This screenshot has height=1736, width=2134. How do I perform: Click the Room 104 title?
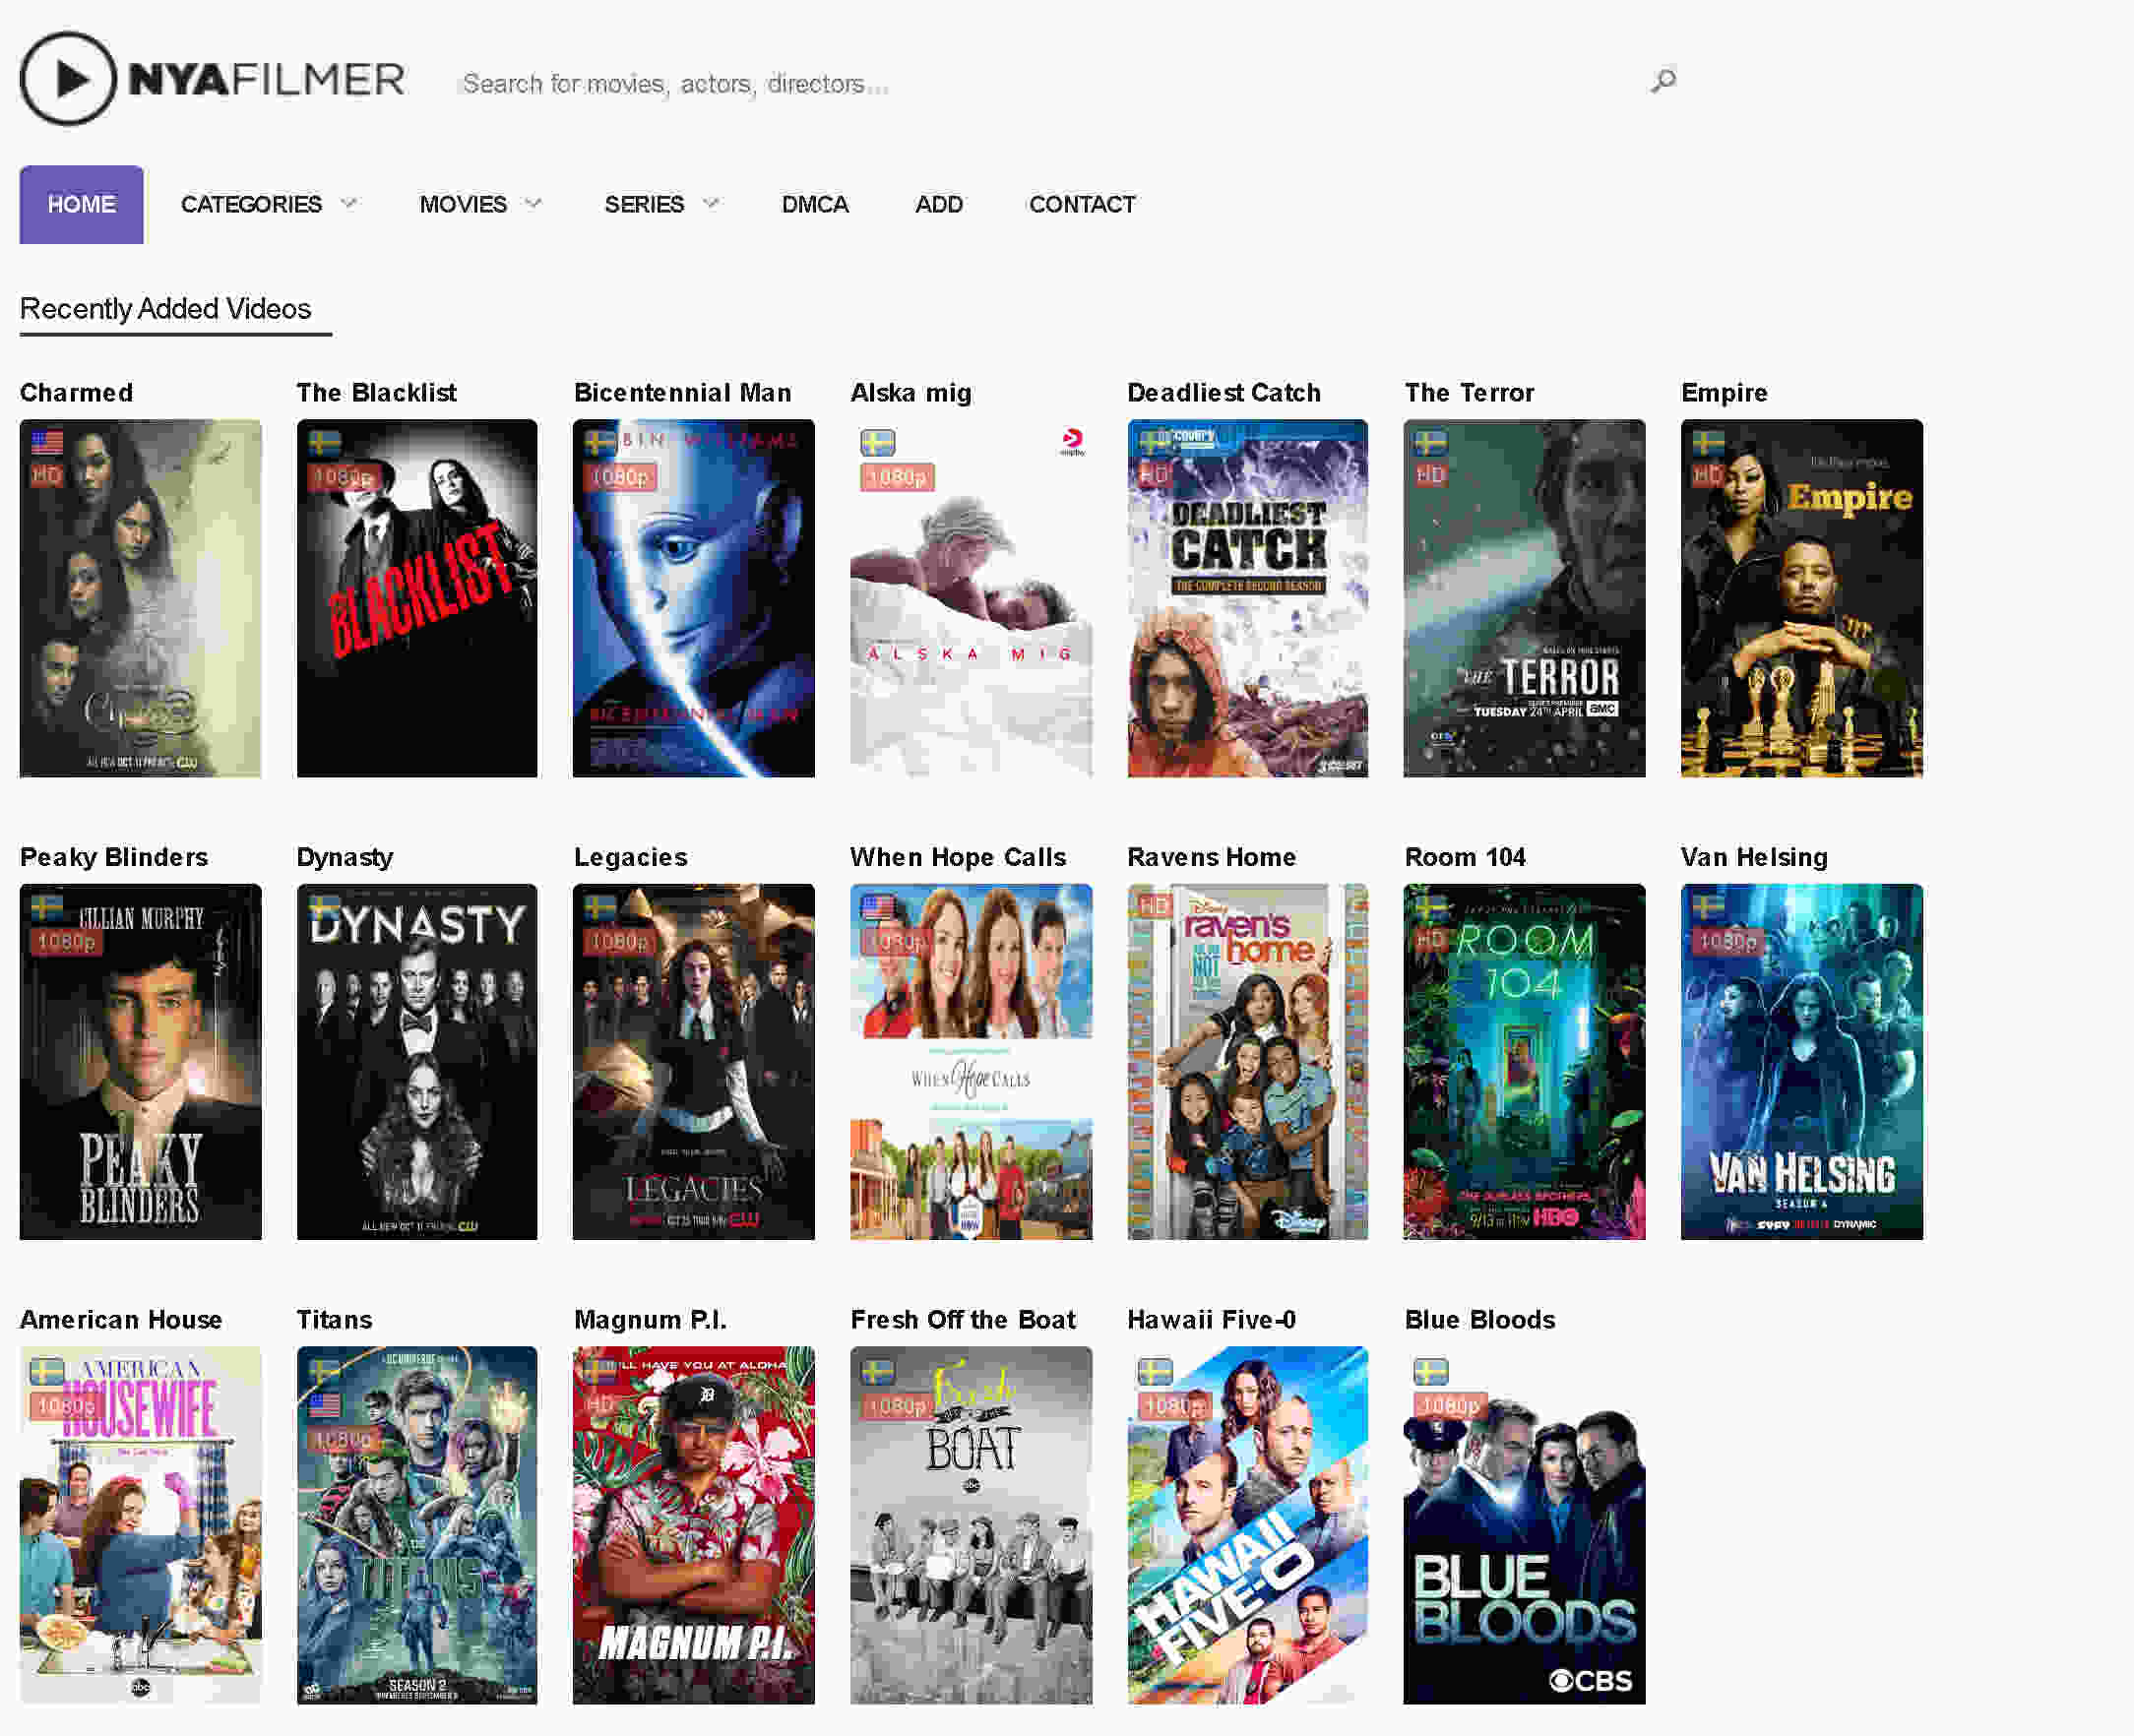(x=1465, y=856)
